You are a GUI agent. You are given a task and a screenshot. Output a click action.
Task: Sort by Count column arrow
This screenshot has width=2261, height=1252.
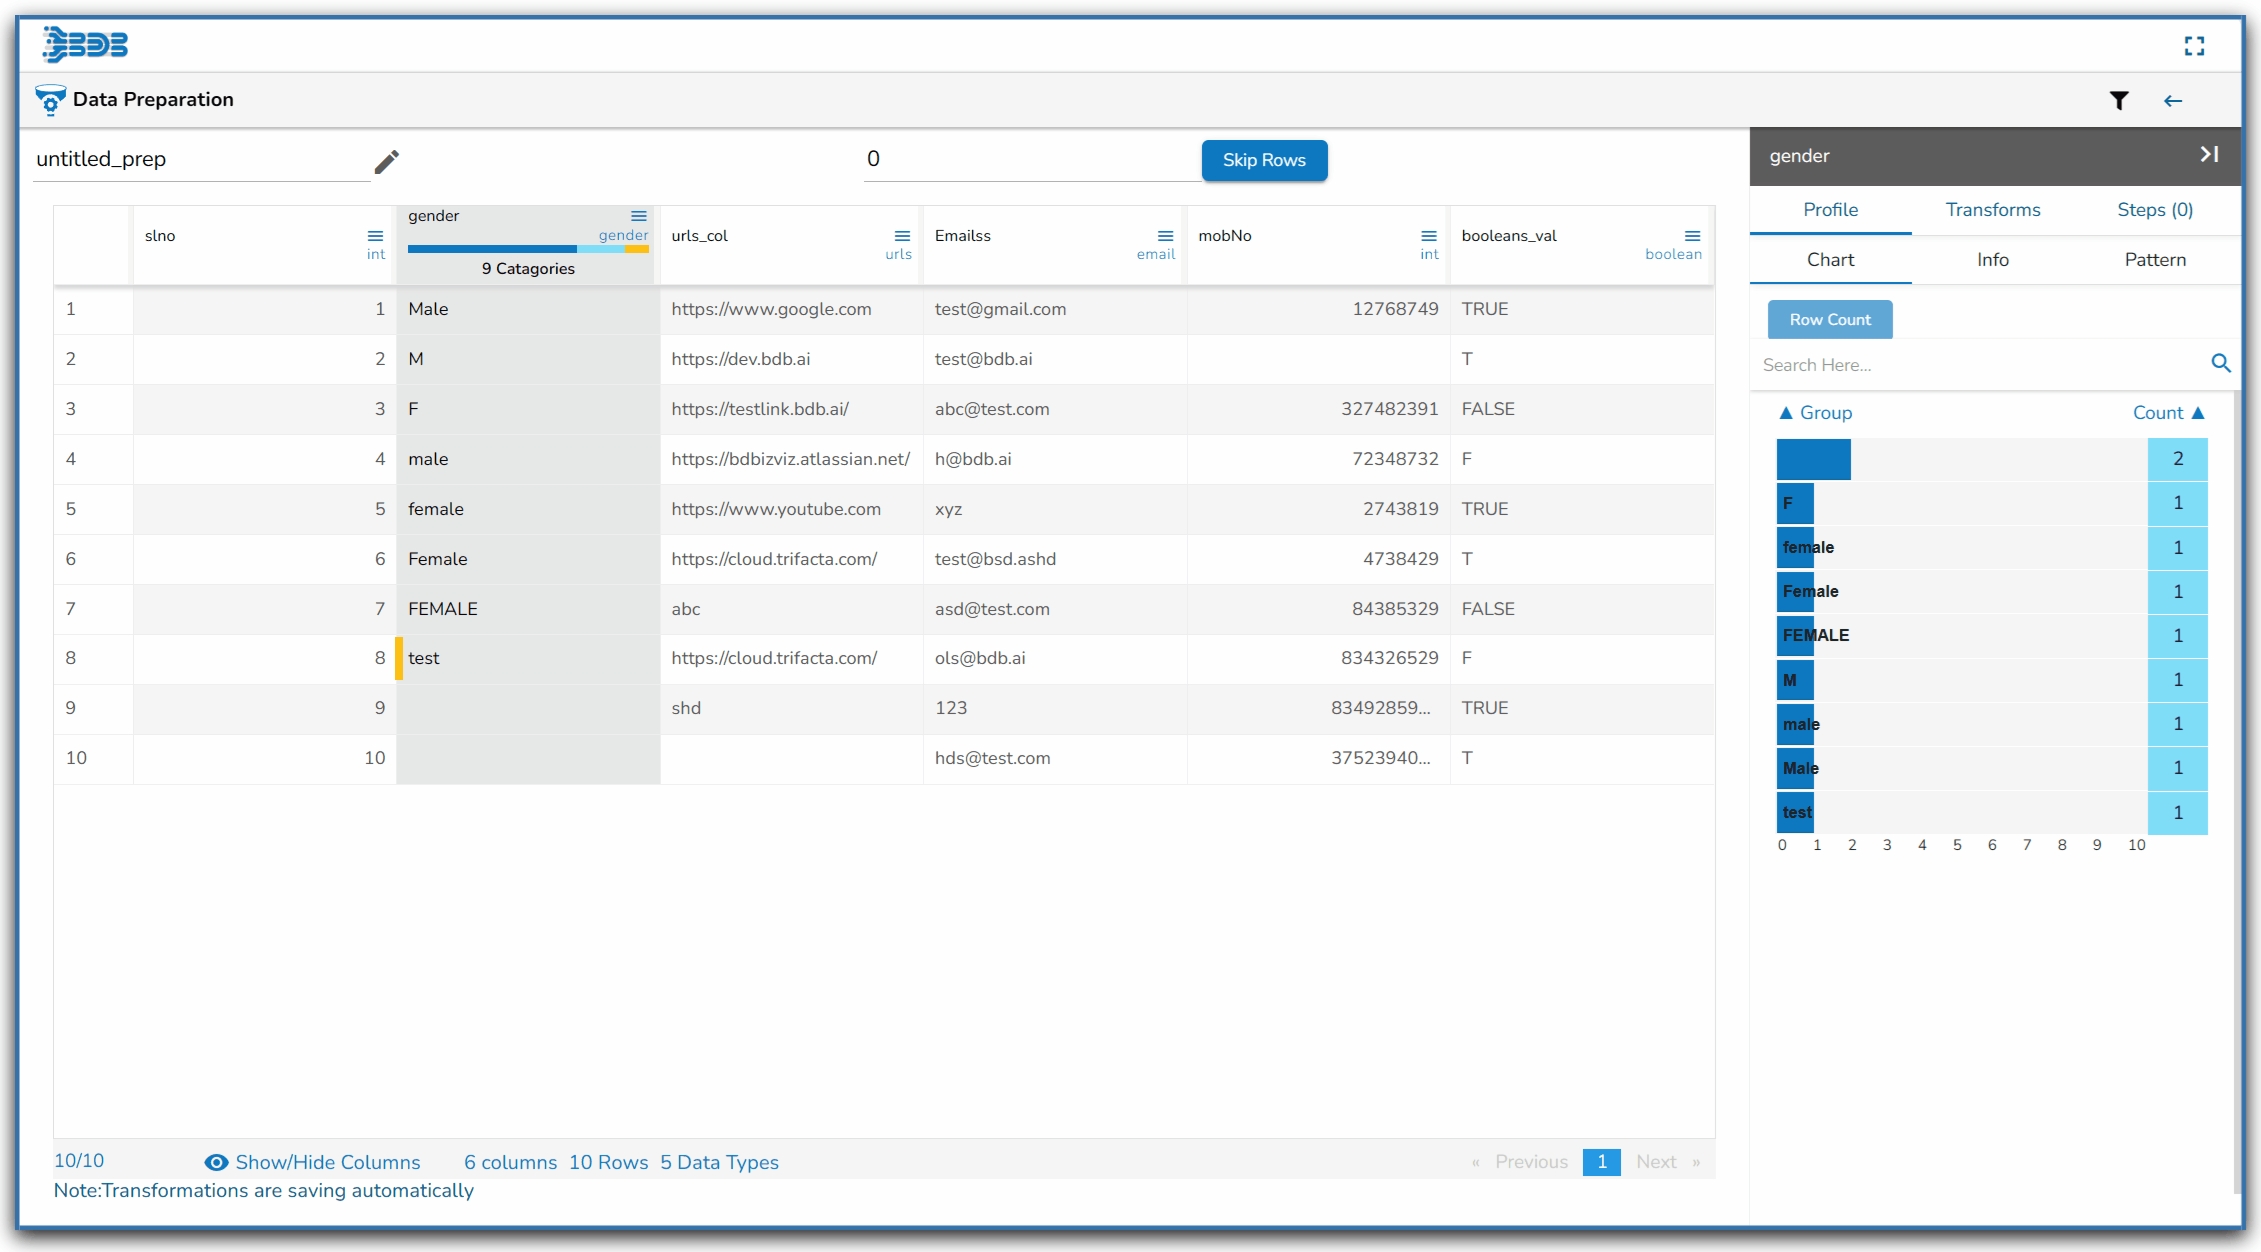point(2198,413)
